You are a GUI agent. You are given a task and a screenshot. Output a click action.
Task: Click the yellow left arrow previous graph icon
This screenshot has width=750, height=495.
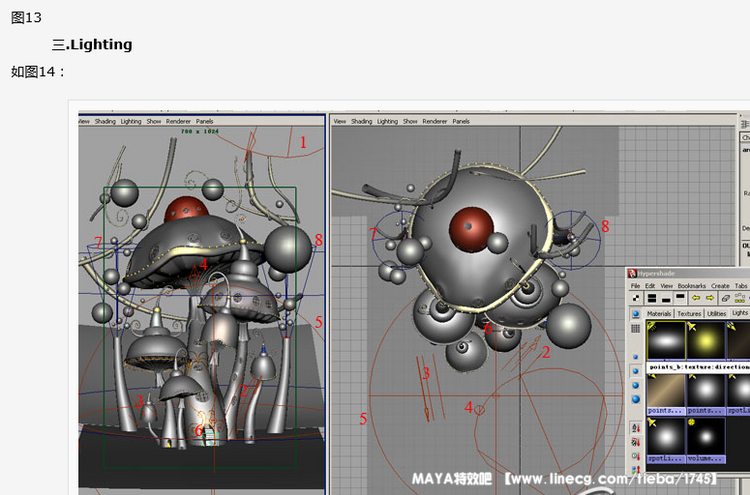696,298
